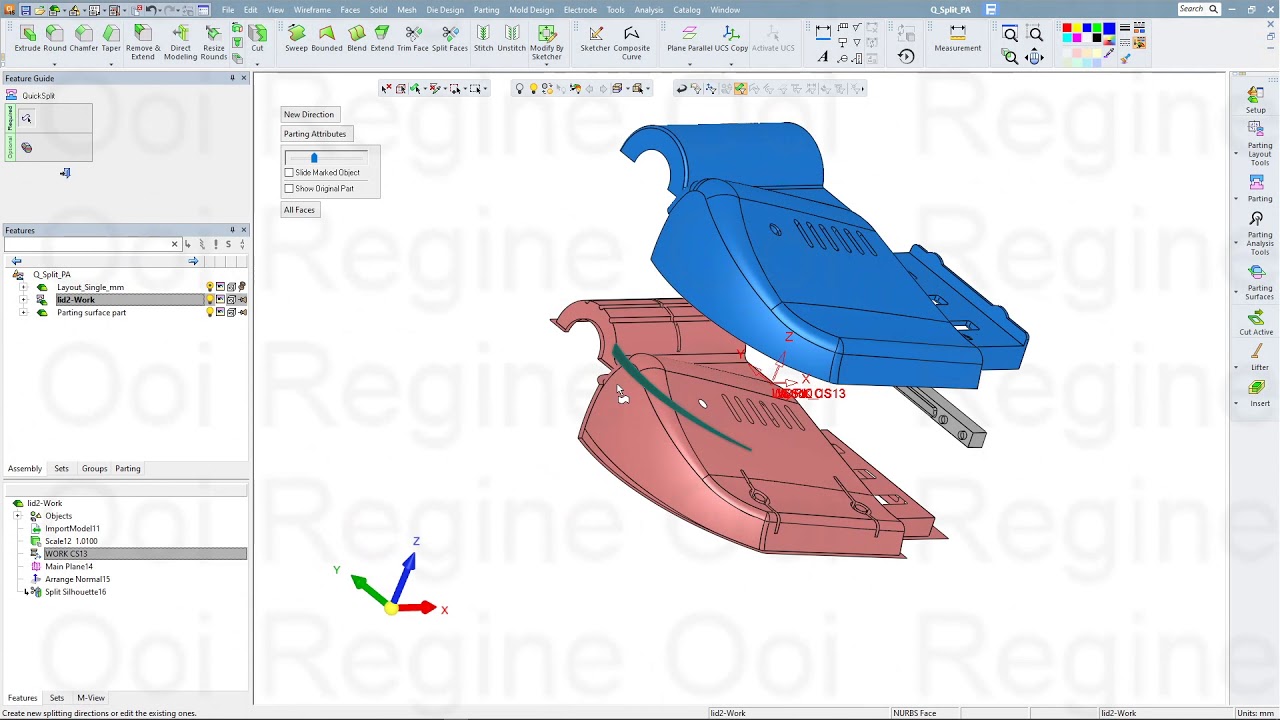Select the Chamfer tool
This screenshot has width=1280, height=720.
tap(84, 39)
